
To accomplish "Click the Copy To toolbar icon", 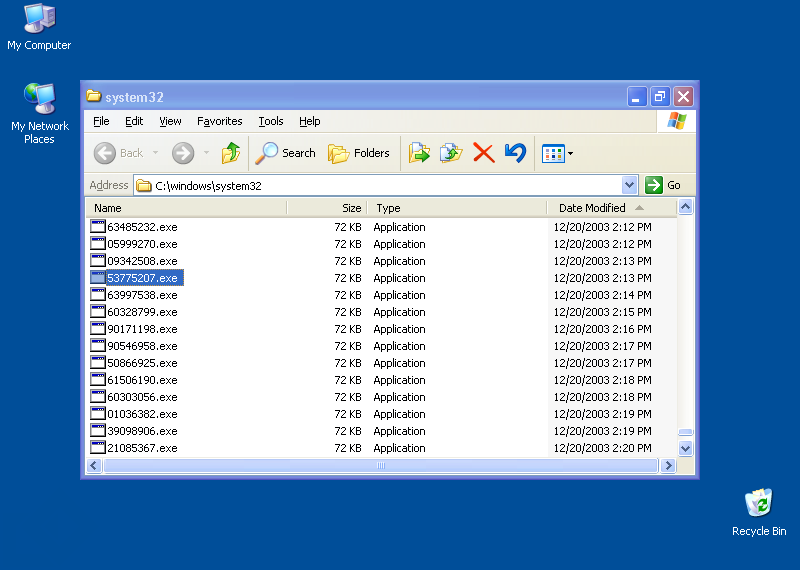I will pyautogui.click(x=451, y=153).
